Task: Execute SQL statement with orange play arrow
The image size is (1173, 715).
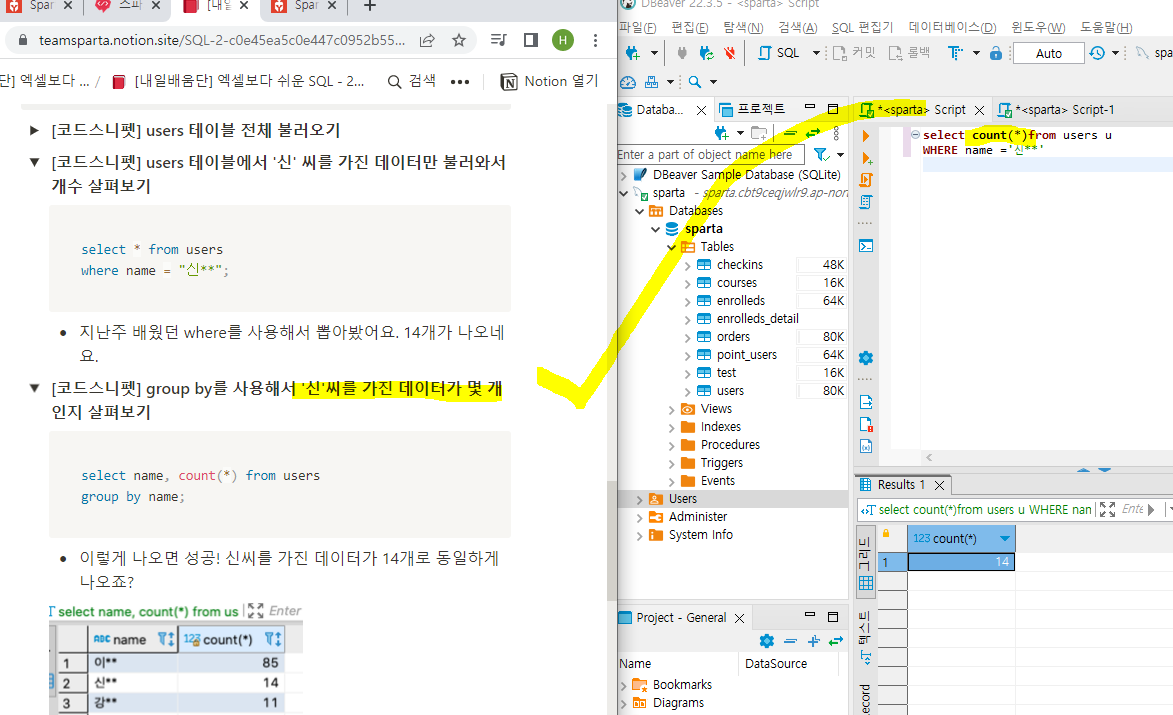Action: tap(866, 136)
